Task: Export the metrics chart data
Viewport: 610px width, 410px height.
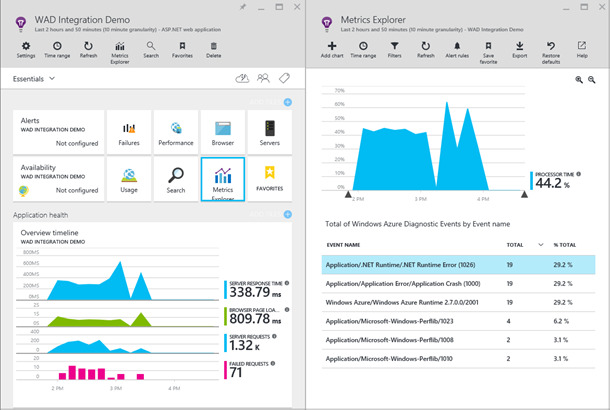Action: tap(519, 50)
